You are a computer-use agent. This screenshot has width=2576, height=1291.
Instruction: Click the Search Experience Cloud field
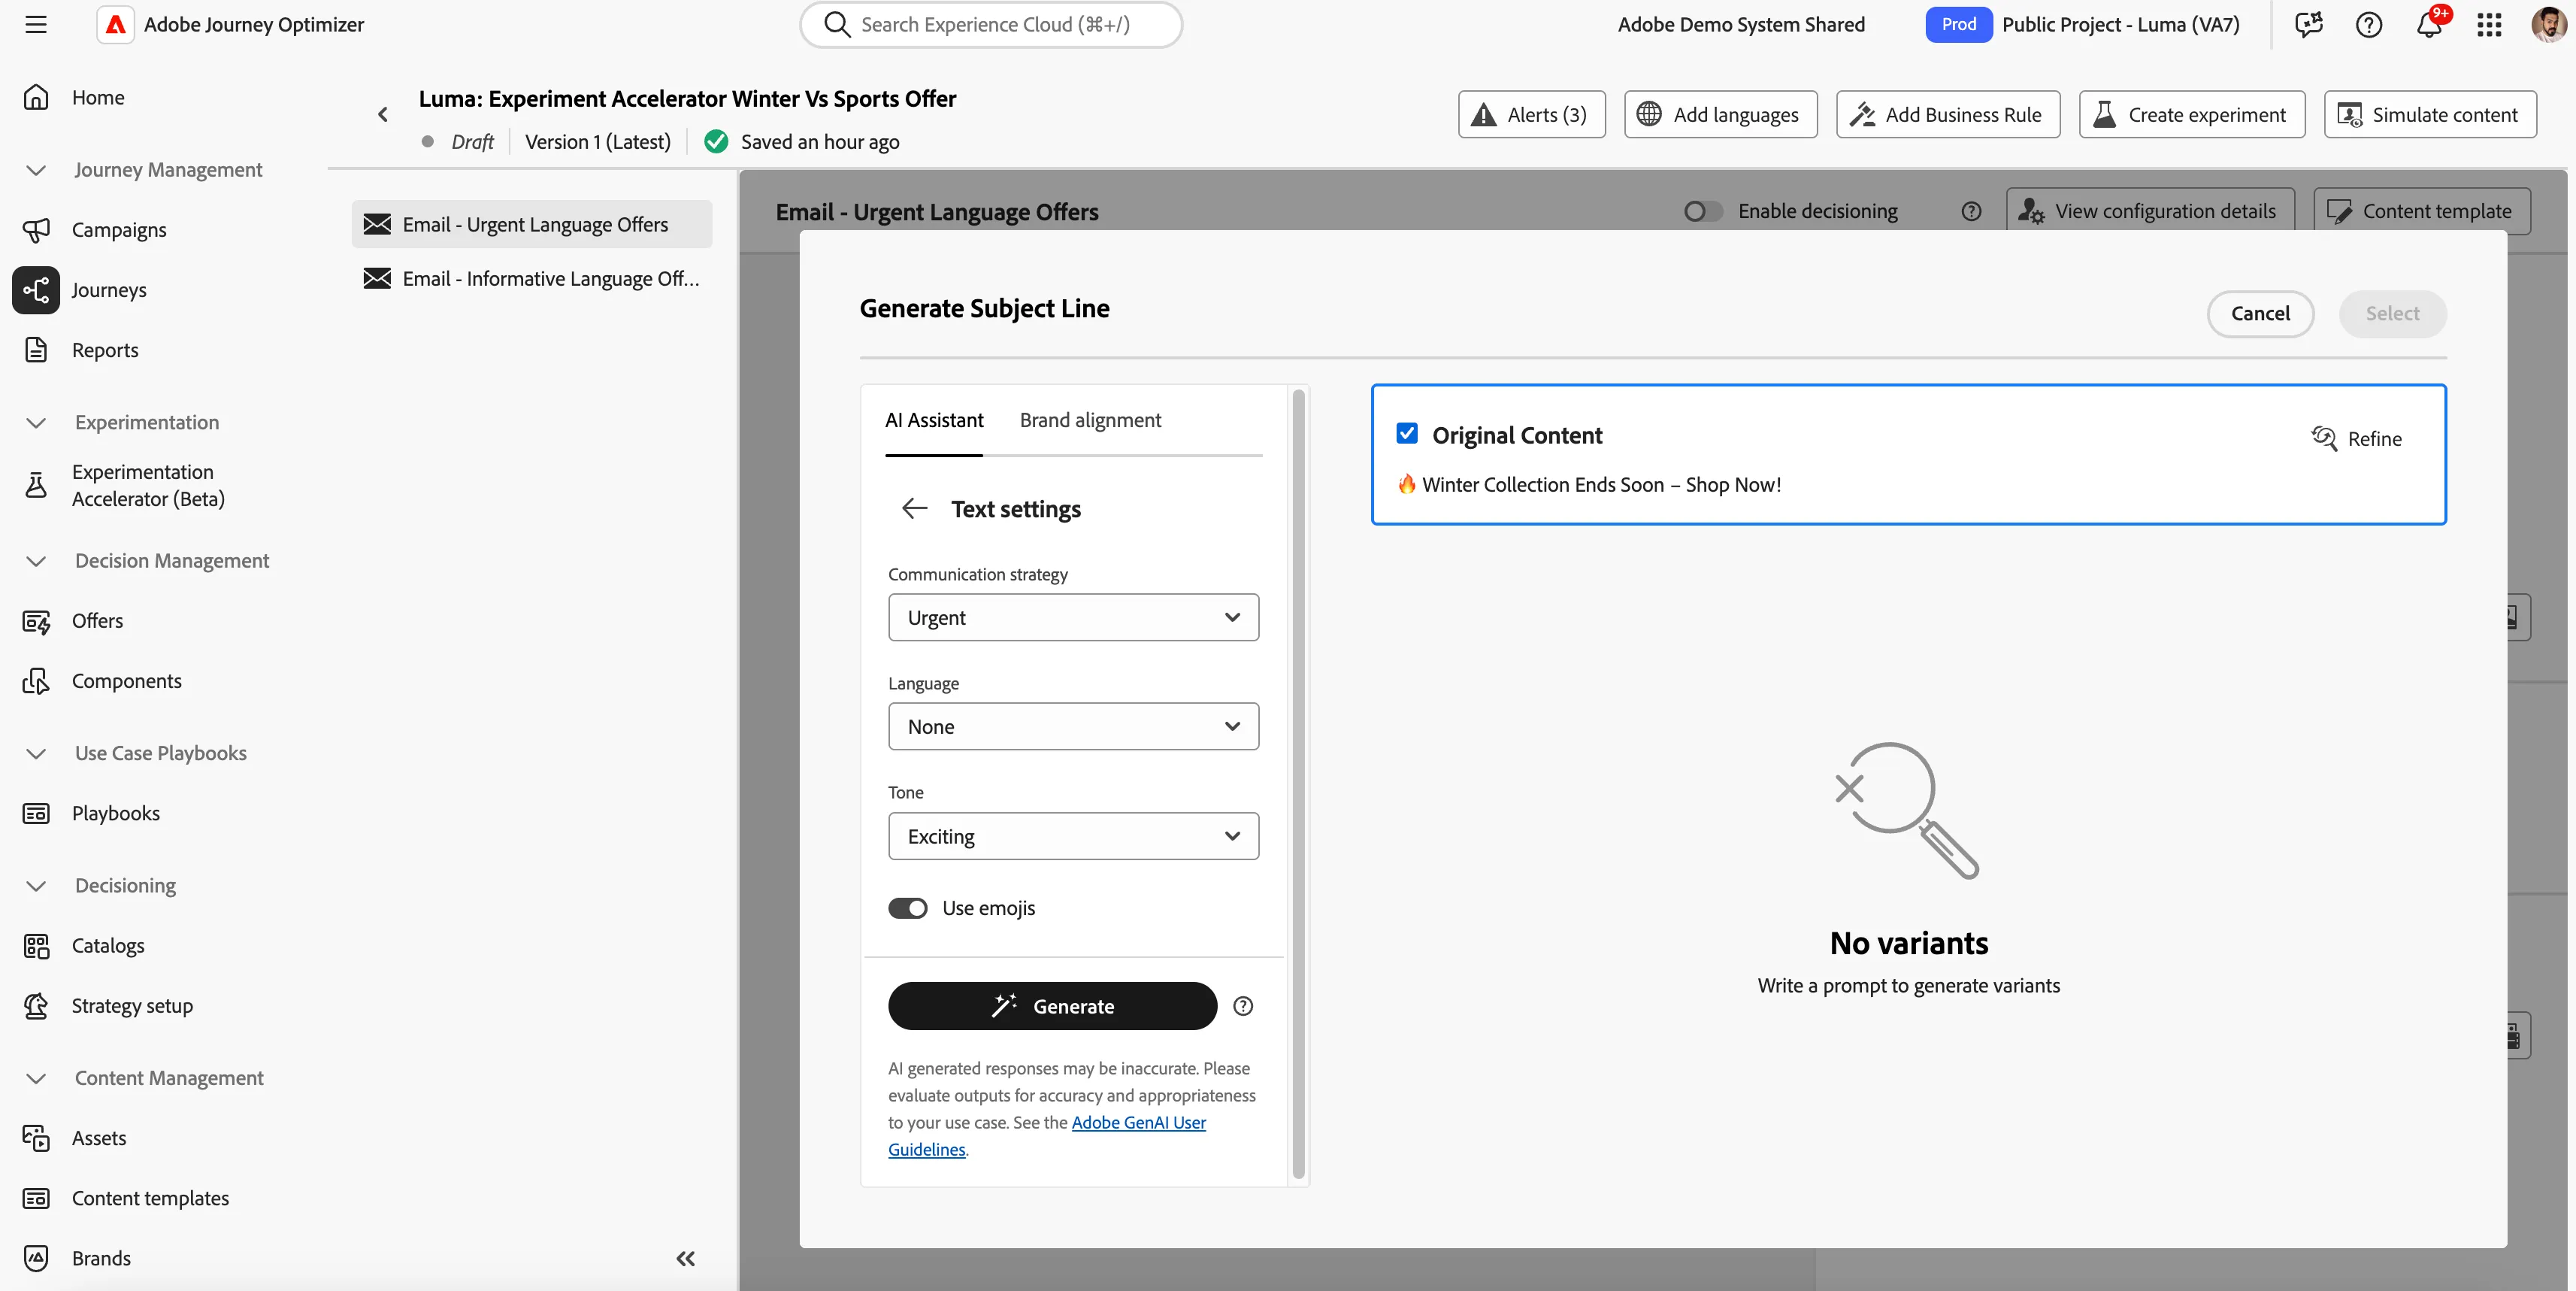point(991,25)
